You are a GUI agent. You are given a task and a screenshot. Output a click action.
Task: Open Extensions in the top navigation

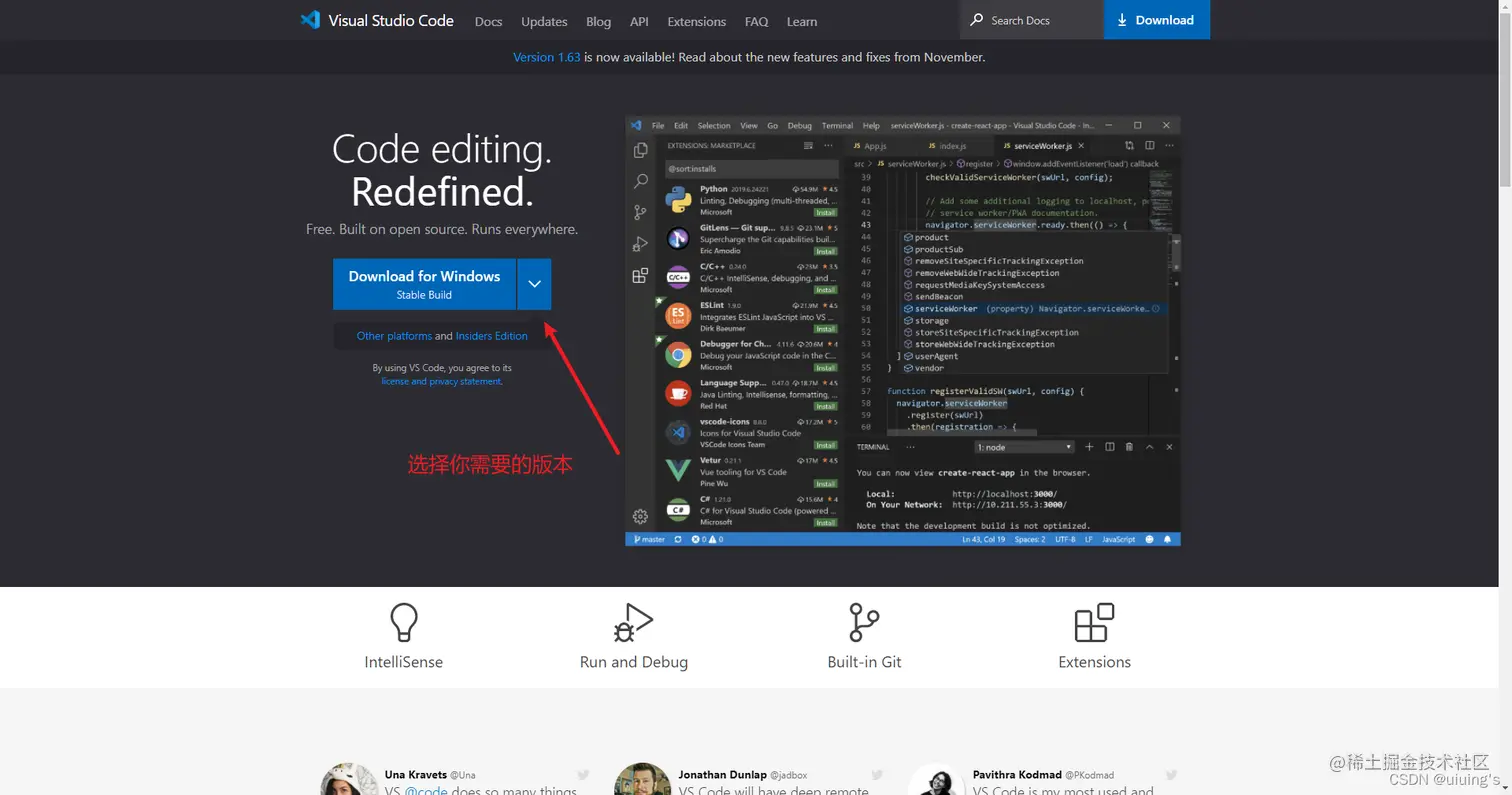click(696, 21)
